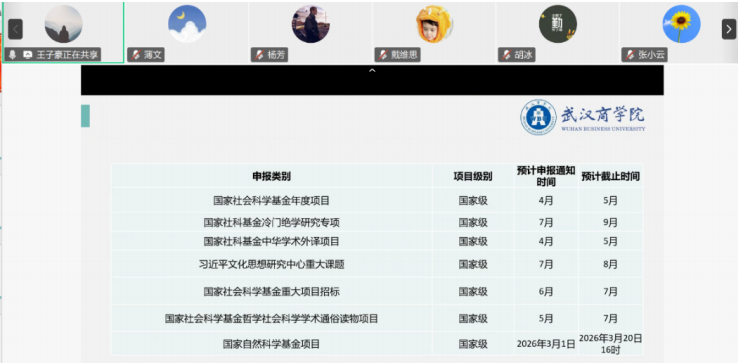Show next participants with right arrow
This screenshot has height=363, width=738.
click(729, 29)
